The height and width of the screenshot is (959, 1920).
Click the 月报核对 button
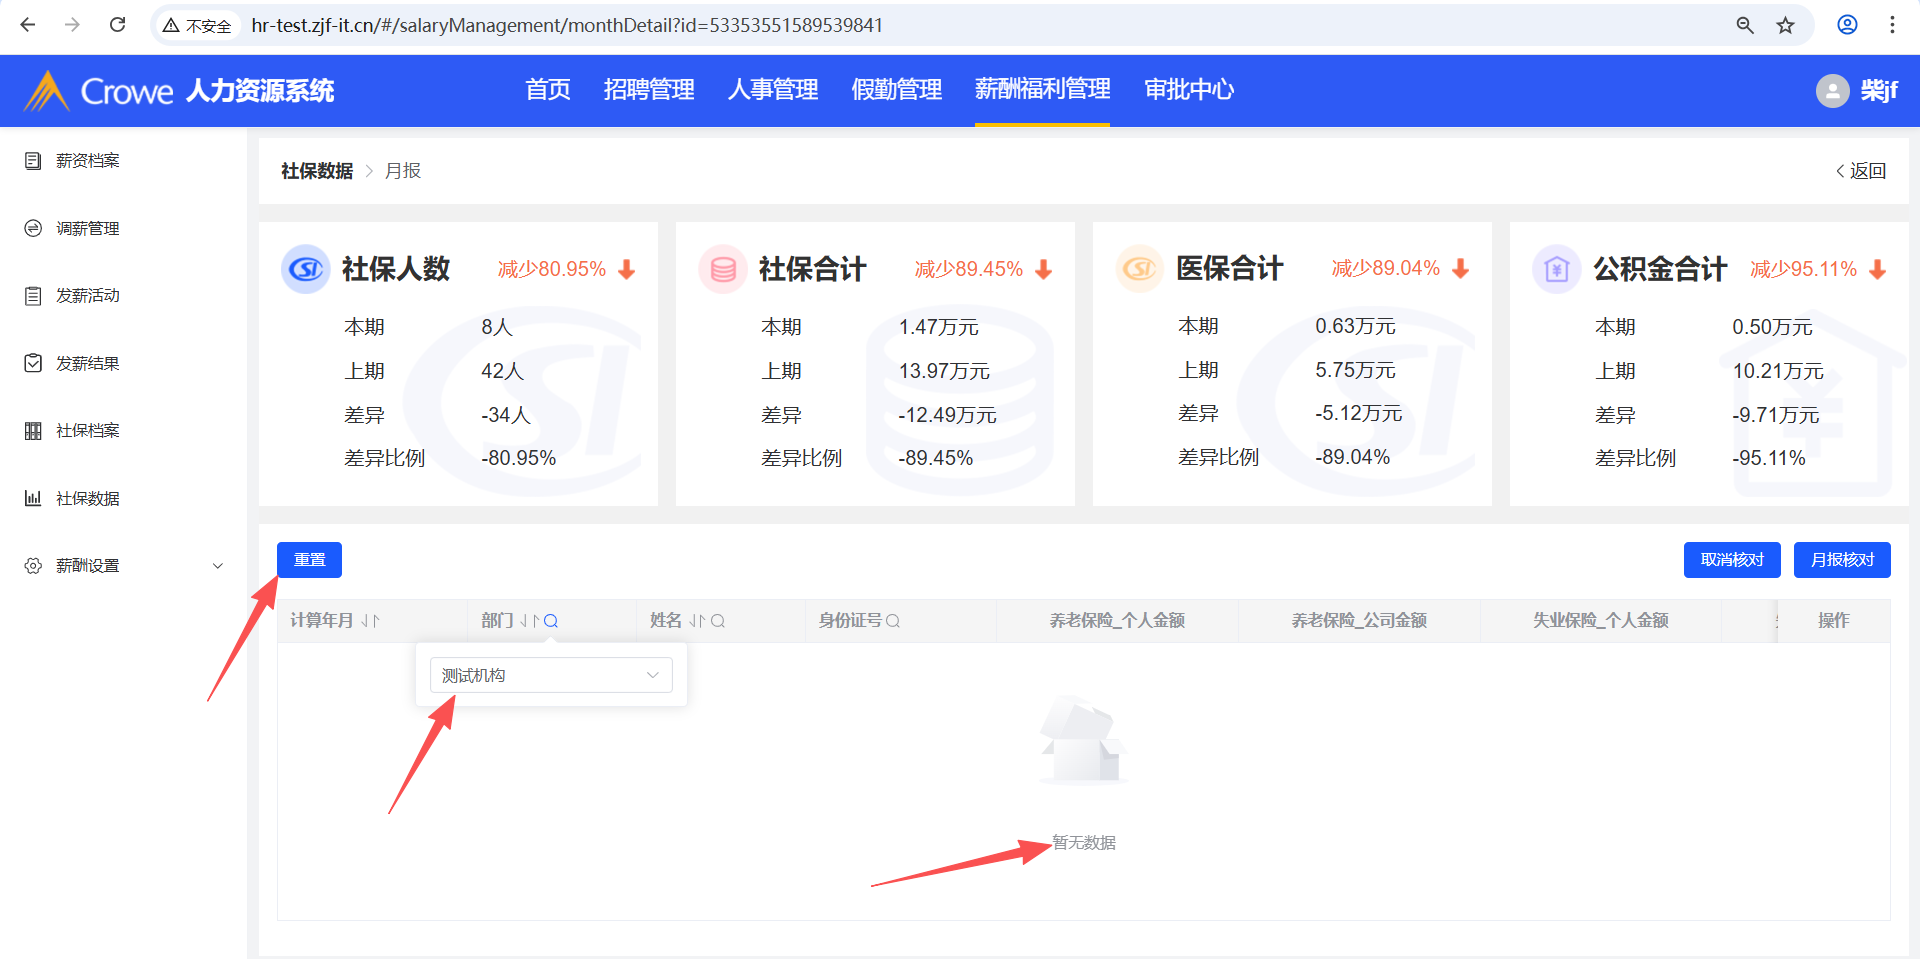(x=1841, y=560)
